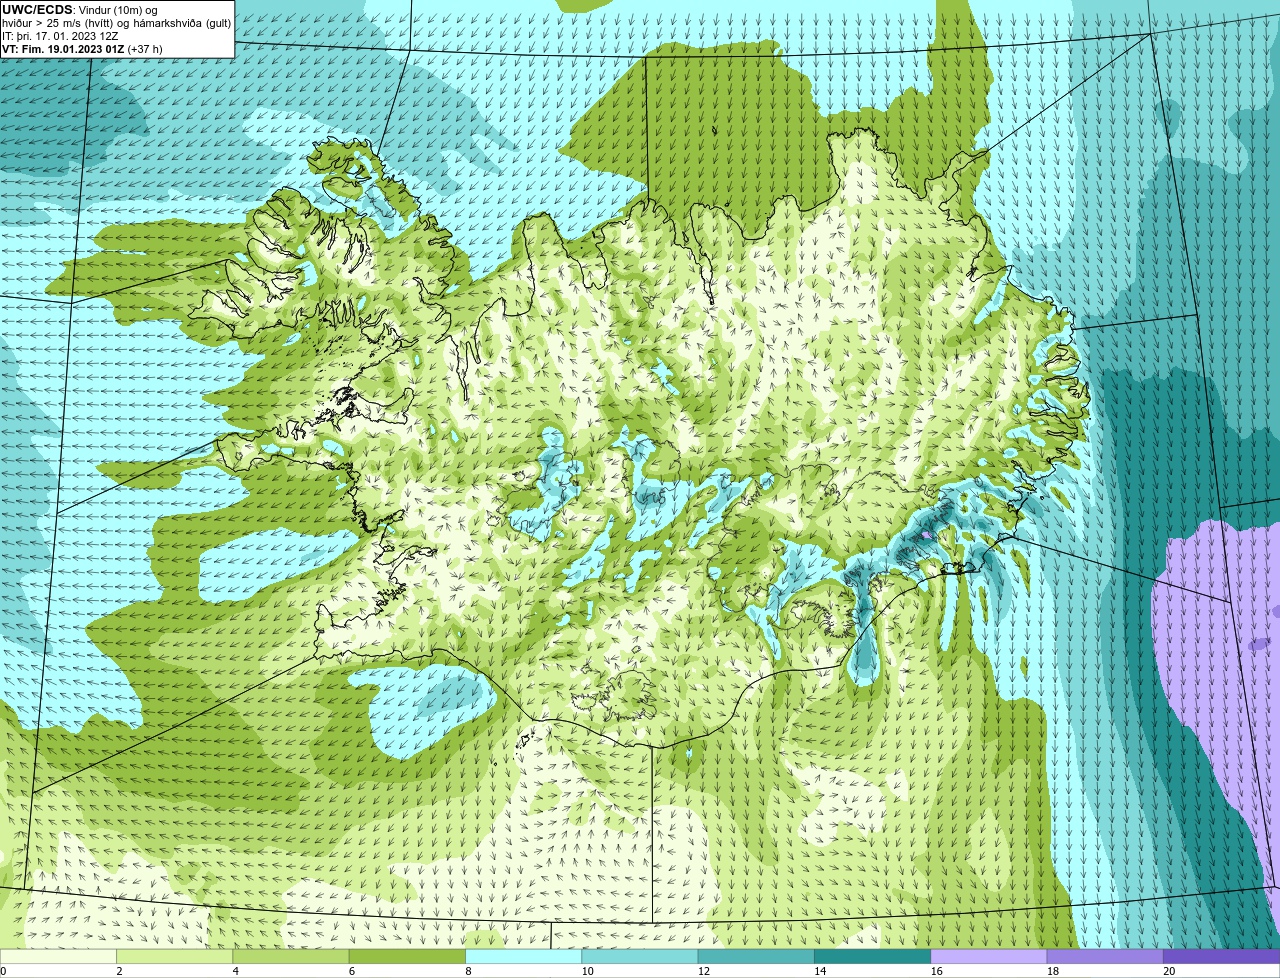Pick the deep purple above-20 m/s legend swatch
The height and width of the screenshot is (978, 1280).
pos(1221,957)
